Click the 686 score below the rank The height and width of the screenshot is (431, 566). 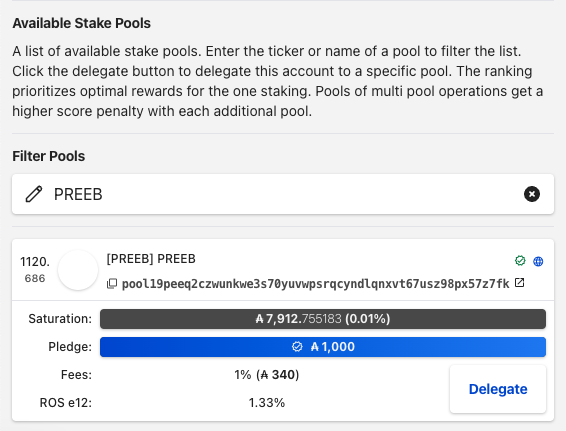[35, 278]
